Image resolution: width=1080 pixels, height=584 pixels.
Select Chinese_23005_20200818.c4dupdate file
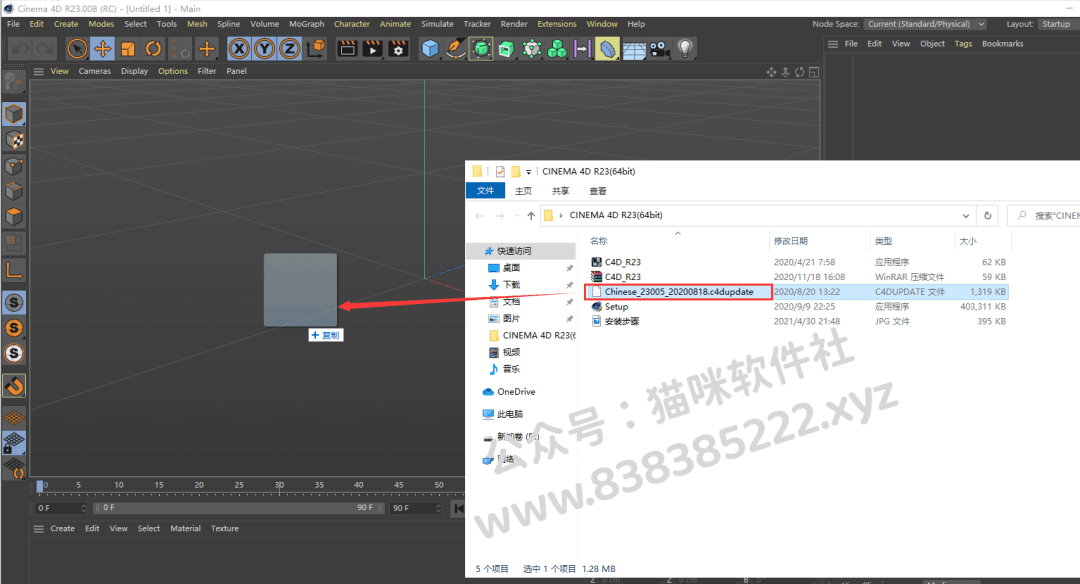tap(678, 292)
